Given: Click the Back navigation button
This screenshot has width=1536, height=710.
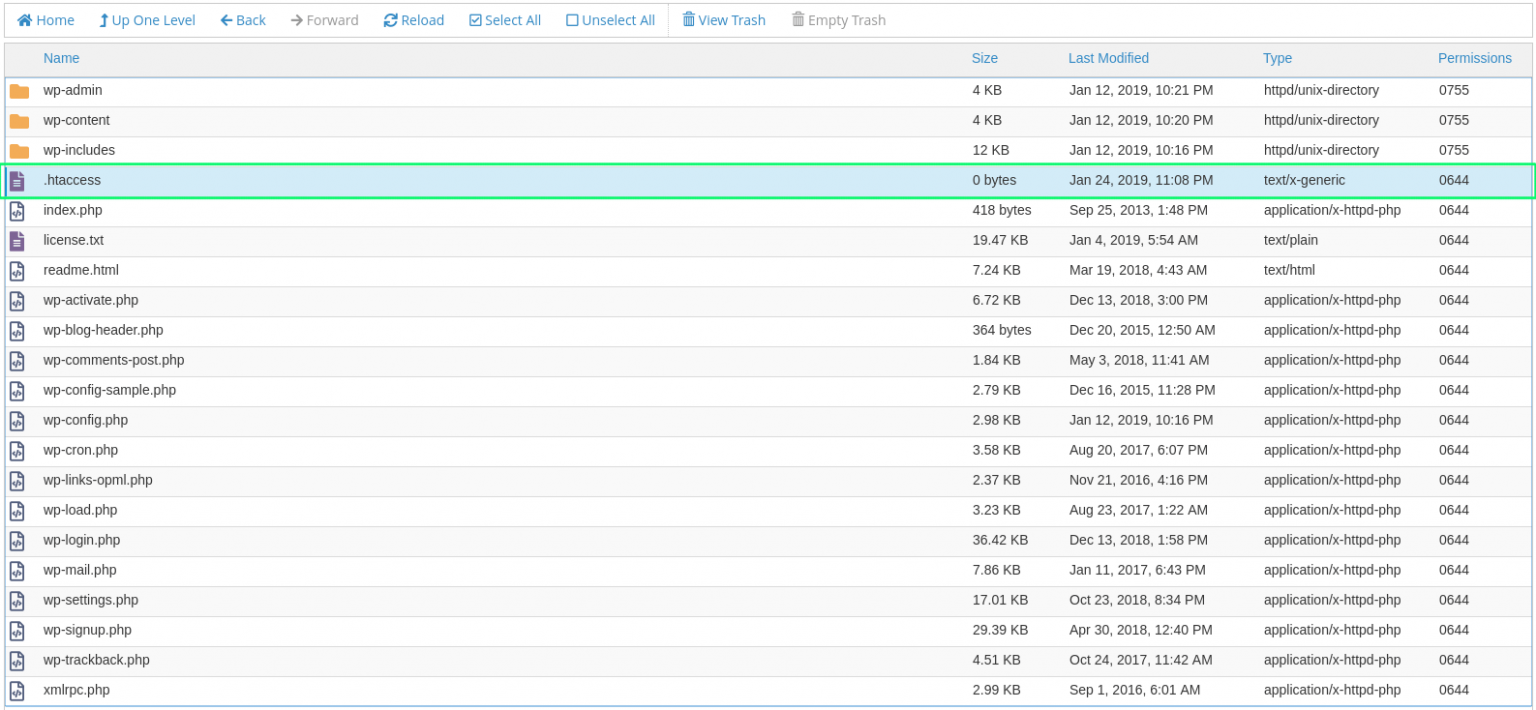Looking at the screenshot, I should pos(243,20).
